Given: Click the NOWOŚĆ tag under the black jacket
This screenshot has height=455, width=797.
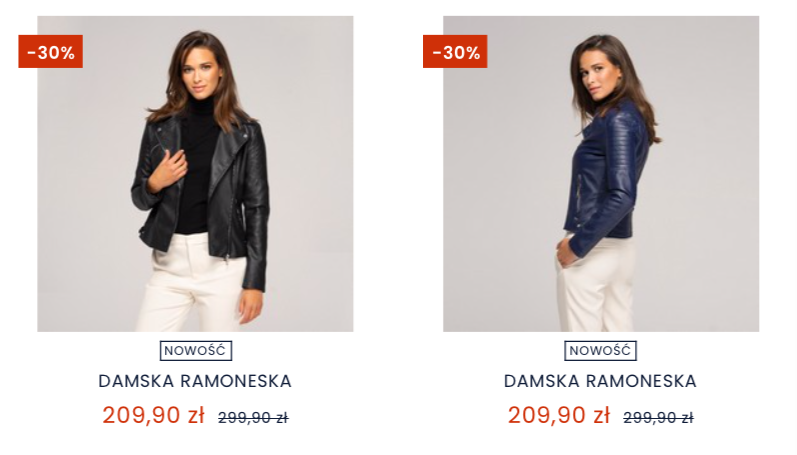Looking at the screenshot, I should (195, 351).
